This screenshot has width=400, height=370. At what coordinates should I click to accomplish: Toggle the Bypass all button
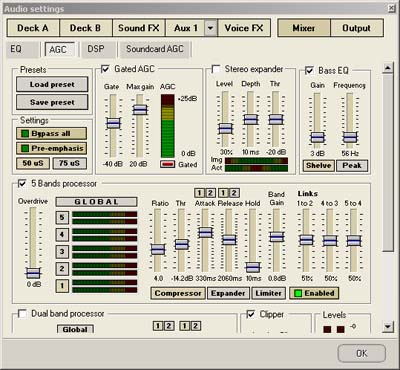[51, 134]
